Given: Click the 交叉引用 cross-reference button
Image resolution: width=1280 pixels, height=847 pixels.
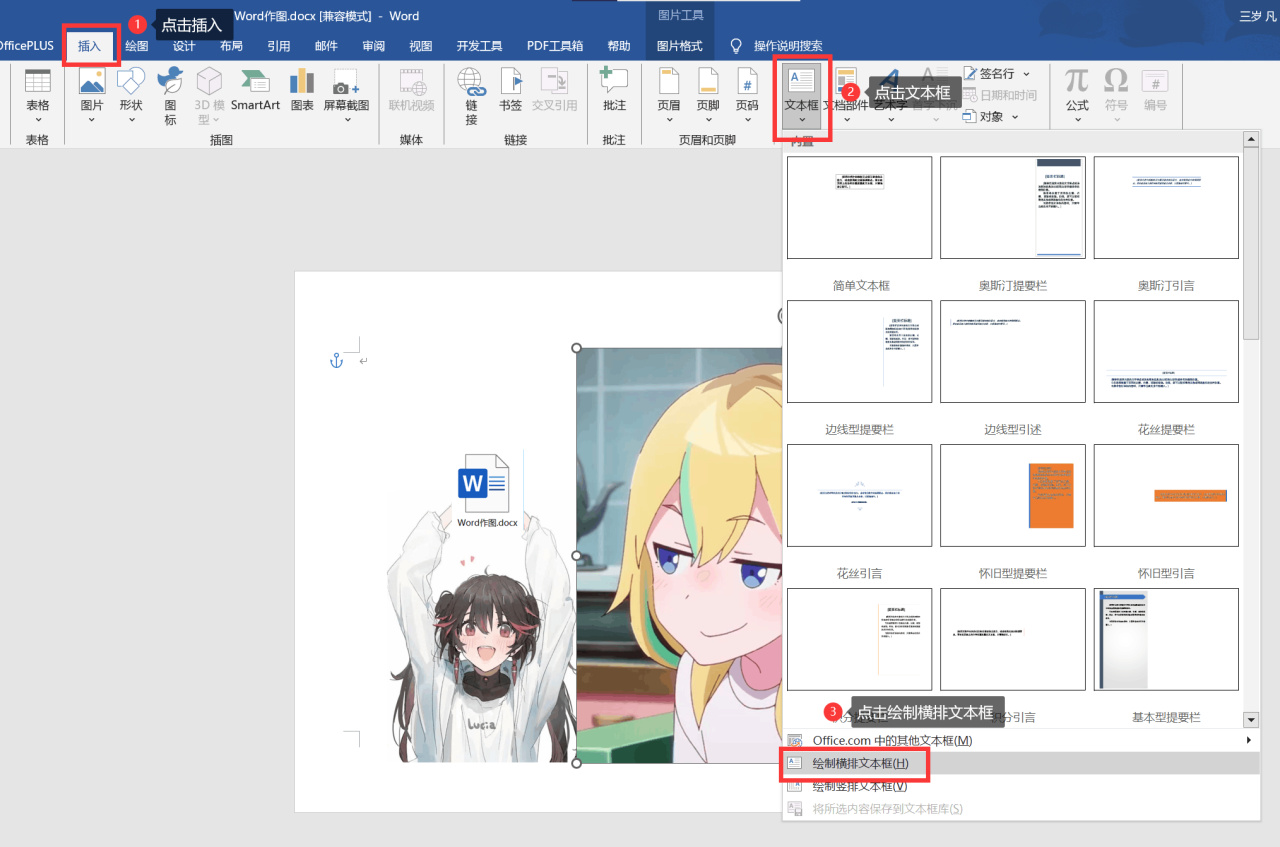Looking at the screenshot, I should (x=554, y=90).
